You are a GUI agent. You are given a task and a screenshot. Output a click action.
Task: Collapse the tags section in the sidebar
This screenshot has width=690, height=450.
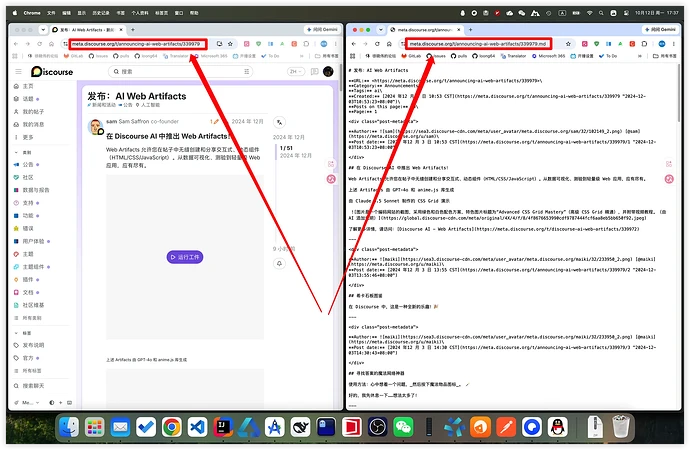point(16,333)
